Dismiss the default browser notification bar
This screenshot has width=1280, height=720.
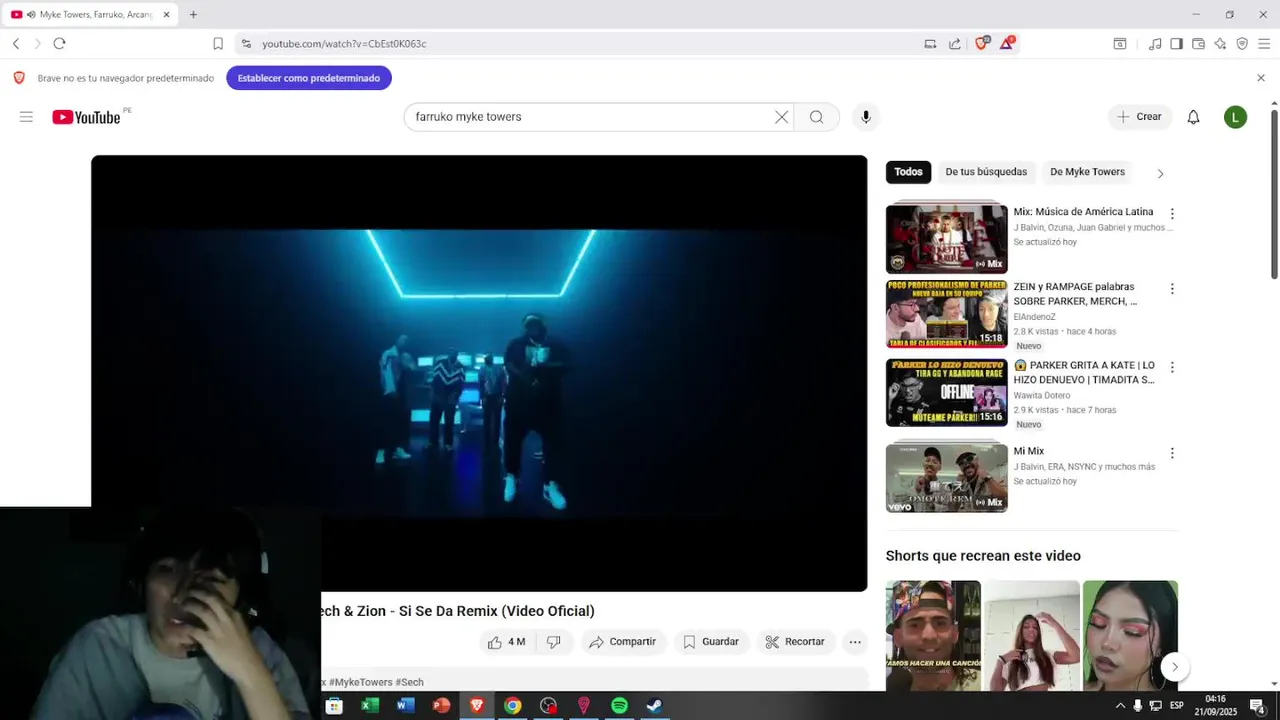click(x=1260, y=77)
